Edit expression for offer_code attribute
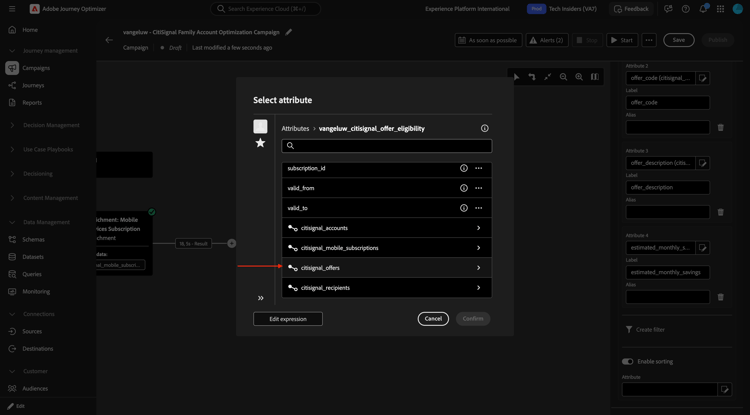The width and height of the screenshot is (750, 415). 702,78
